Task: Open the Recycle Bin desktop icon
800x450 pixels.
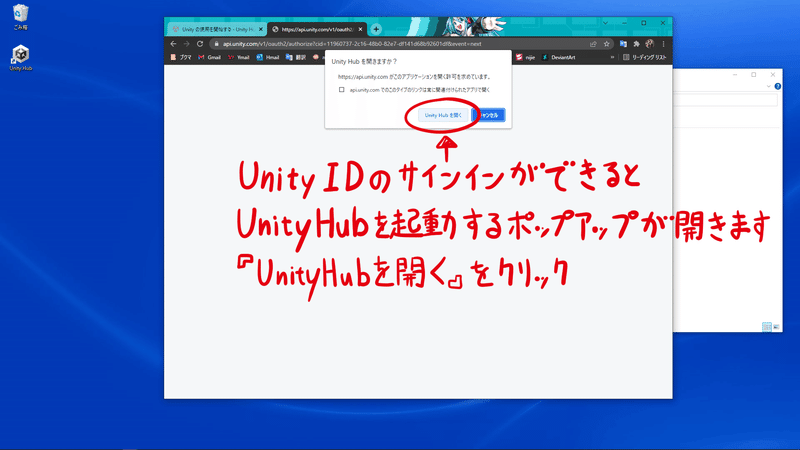Action: (20, 16)
